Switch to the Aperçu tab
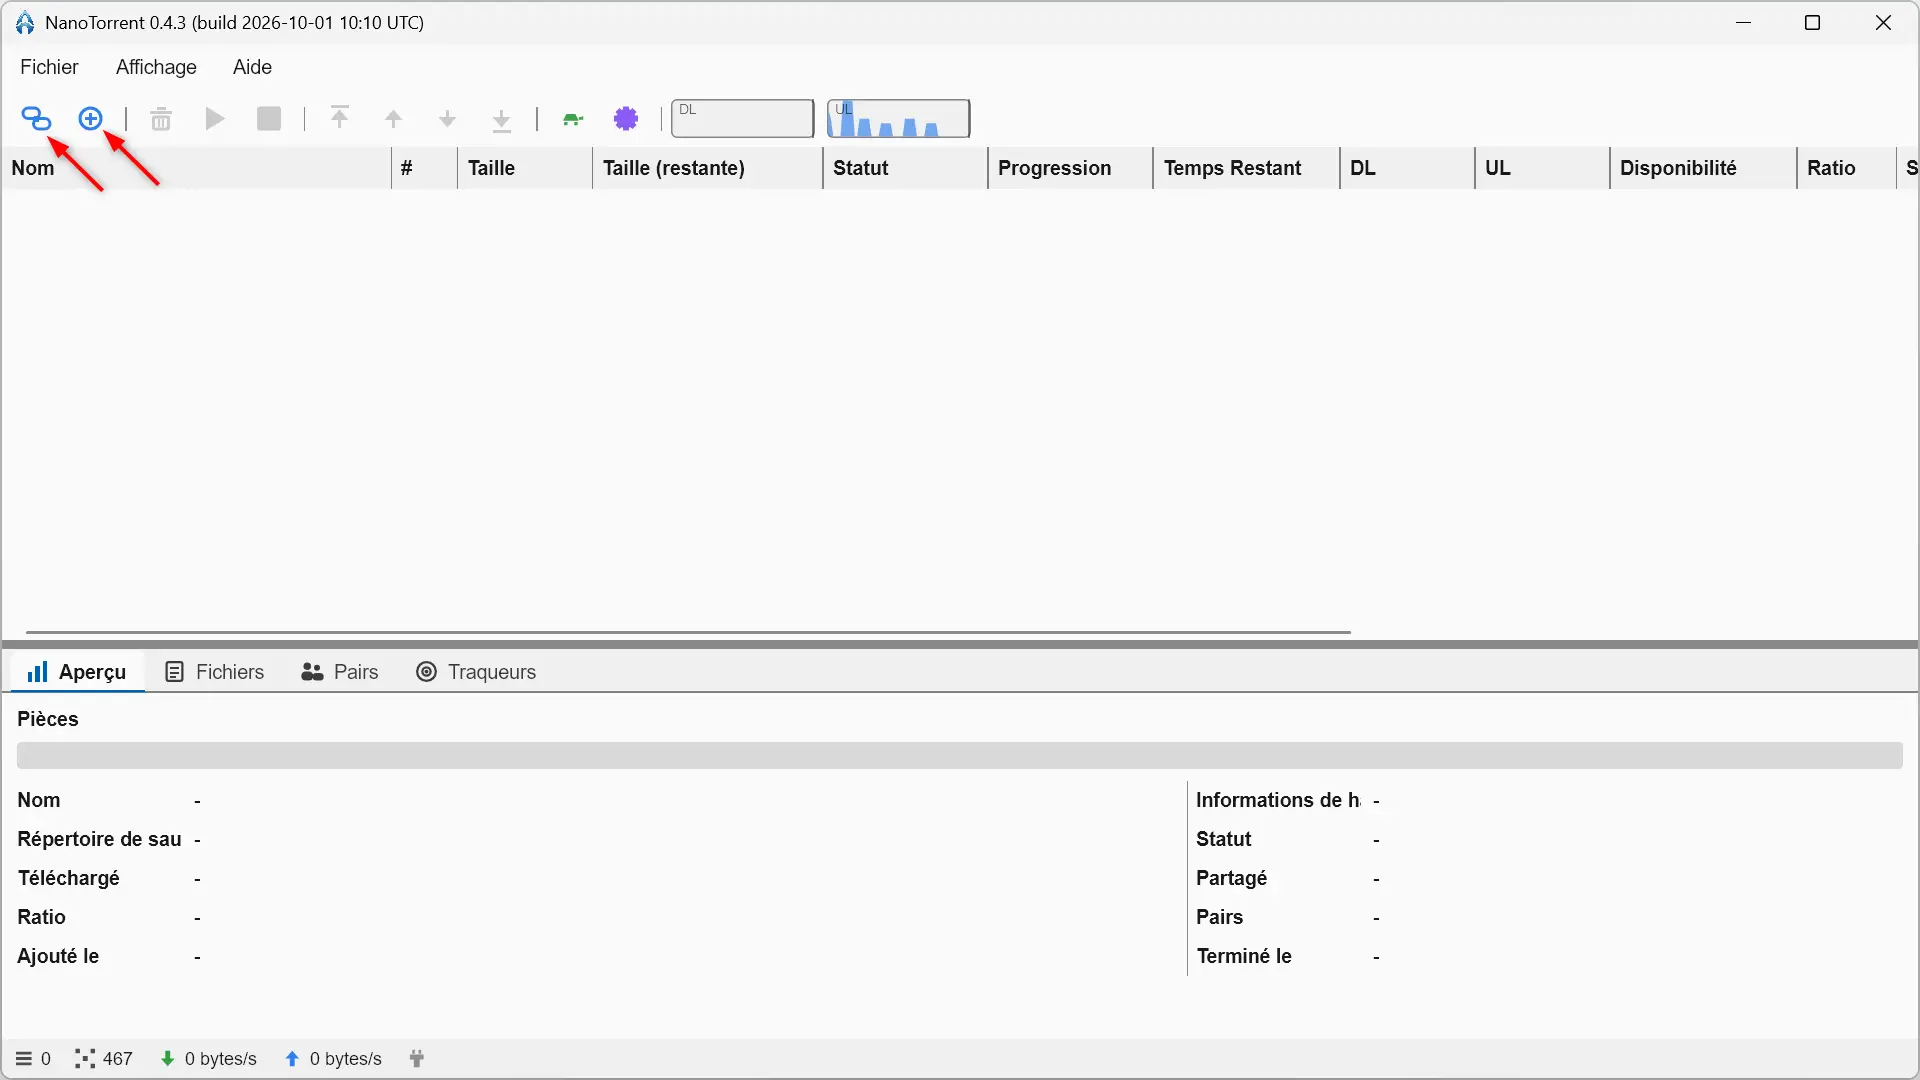Screen dimensions: 1920x1080 point(77,672)
